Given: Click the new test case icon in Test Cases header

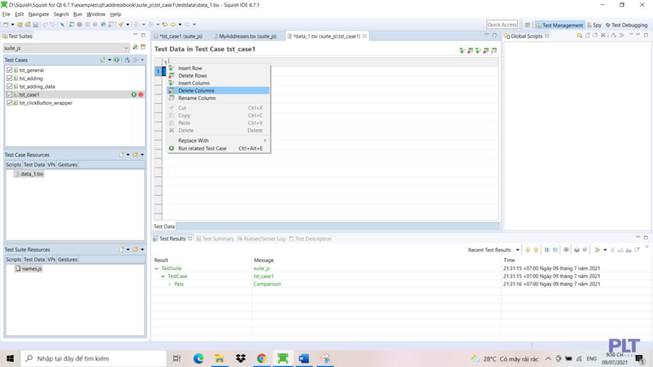Looking at the screenshot, I should [x=102, y=60].
